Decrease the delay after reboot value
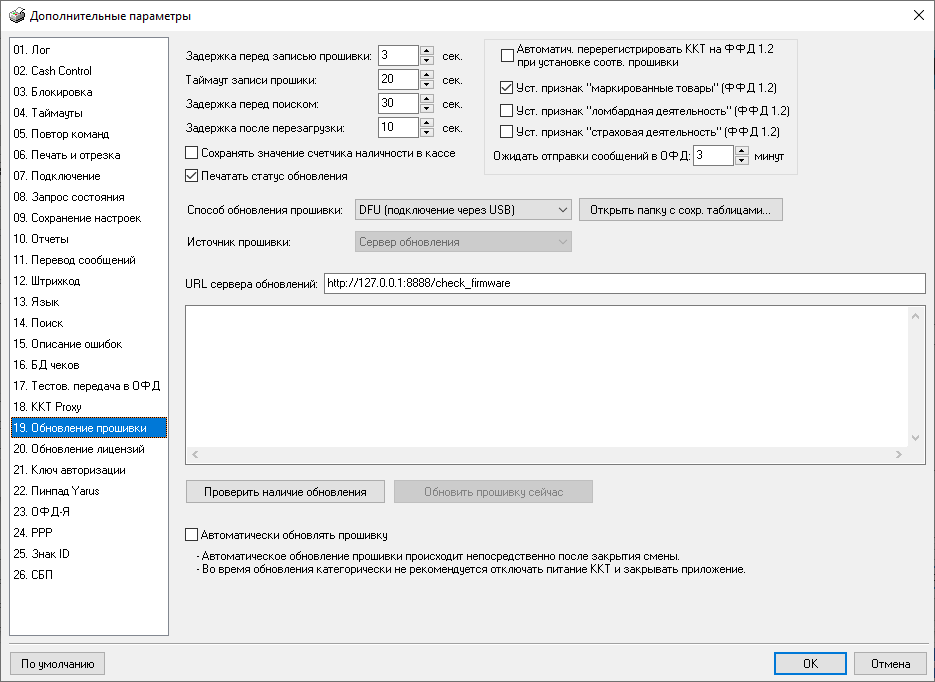 [427, 132]
